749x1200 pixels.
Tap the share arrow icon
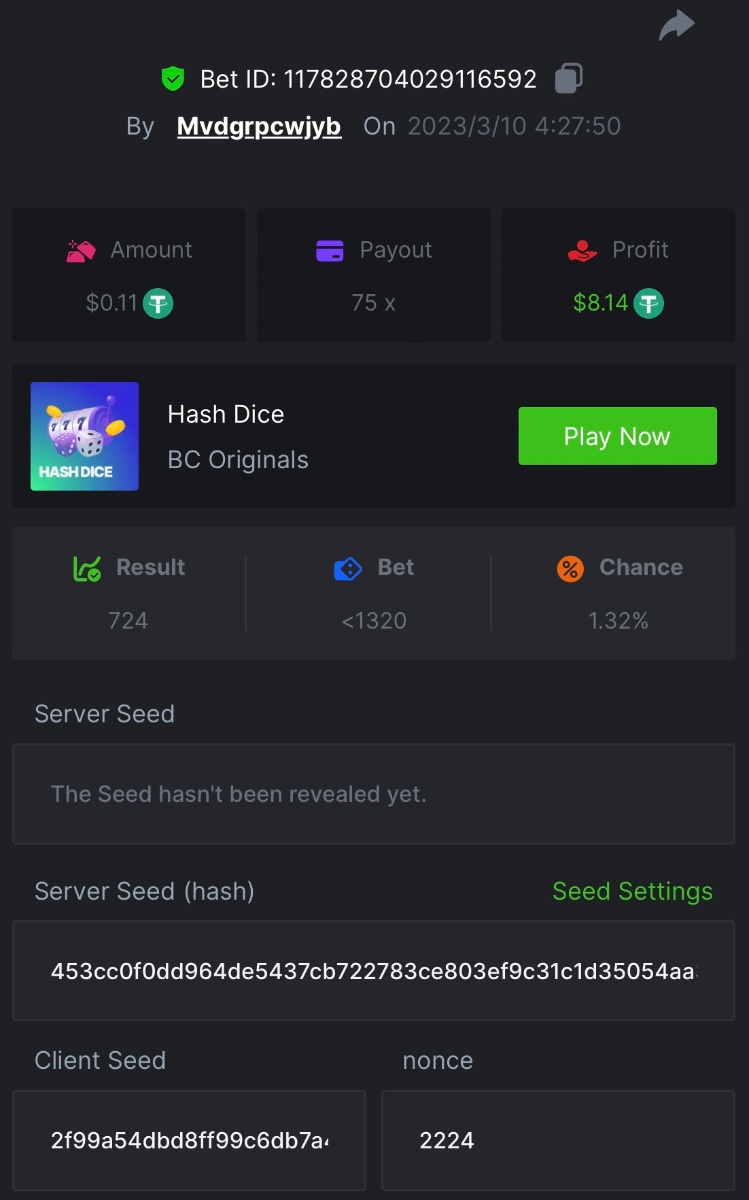pos(676,26)
